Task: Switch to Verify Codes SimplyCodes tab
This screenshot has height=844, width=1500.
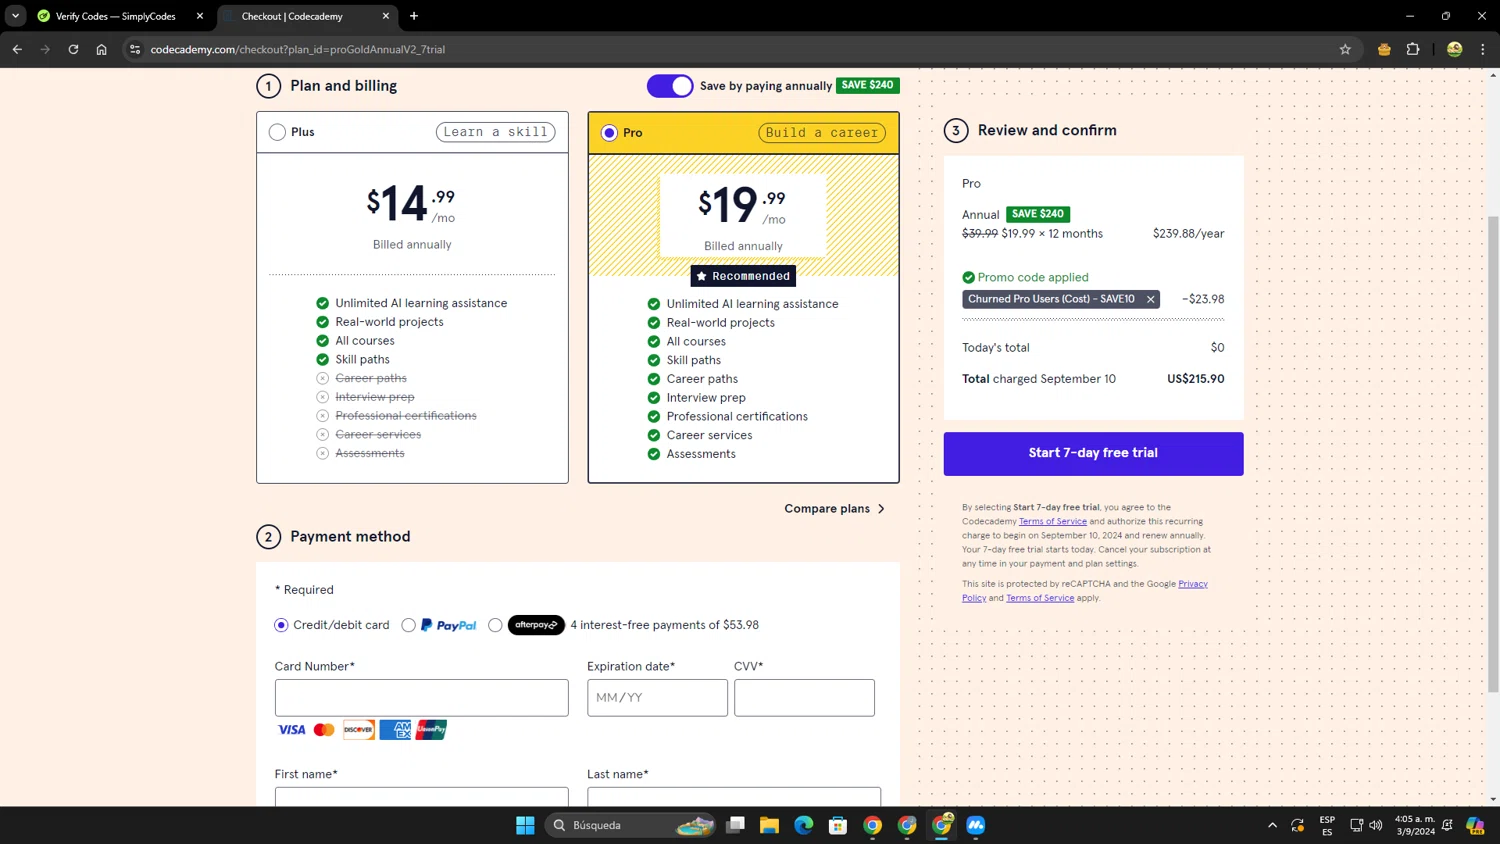Action: (115, 16)
